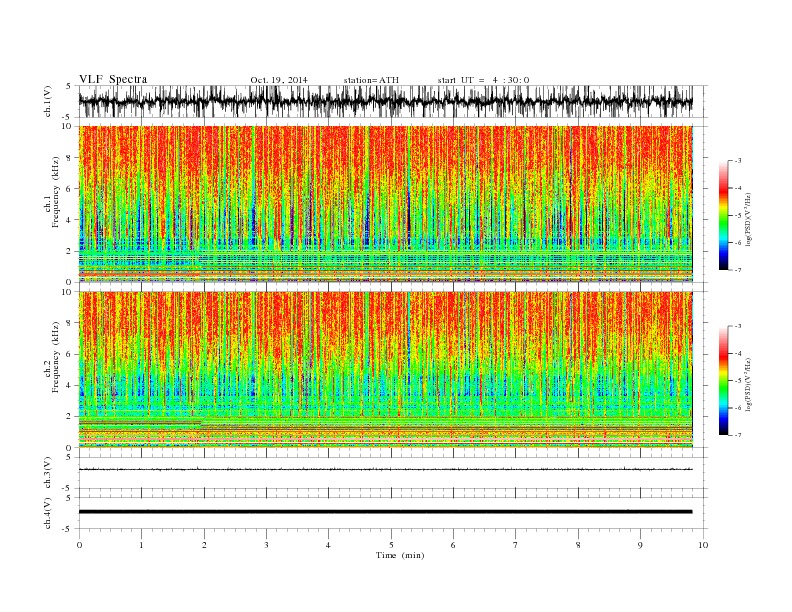The width and height of the screenshot is (792, 612).
Task: Click the "ch.1(V)" waveform axis label
Action: (48, 101)
